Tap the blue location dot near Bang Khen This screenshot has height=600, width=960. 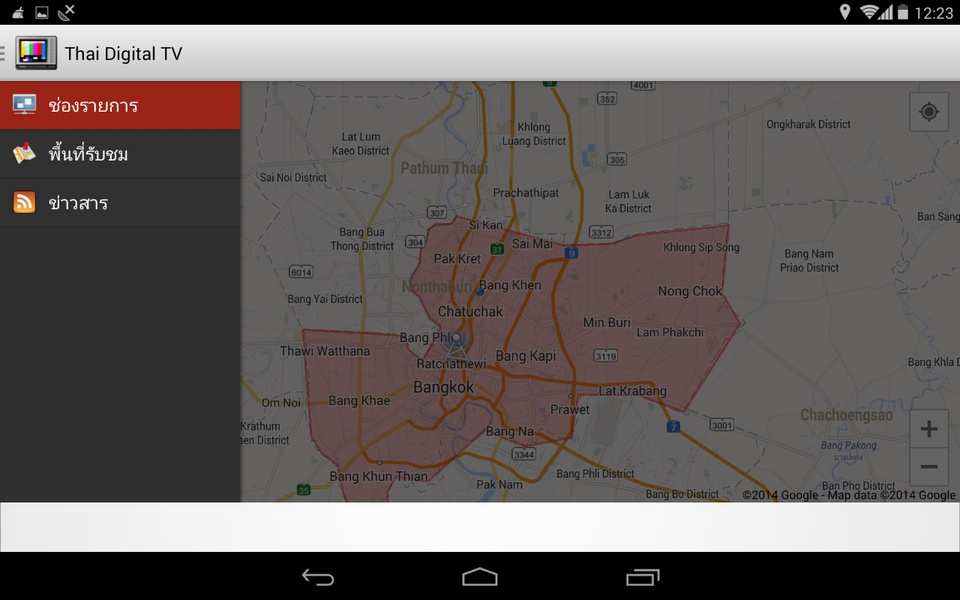[480, 293]
